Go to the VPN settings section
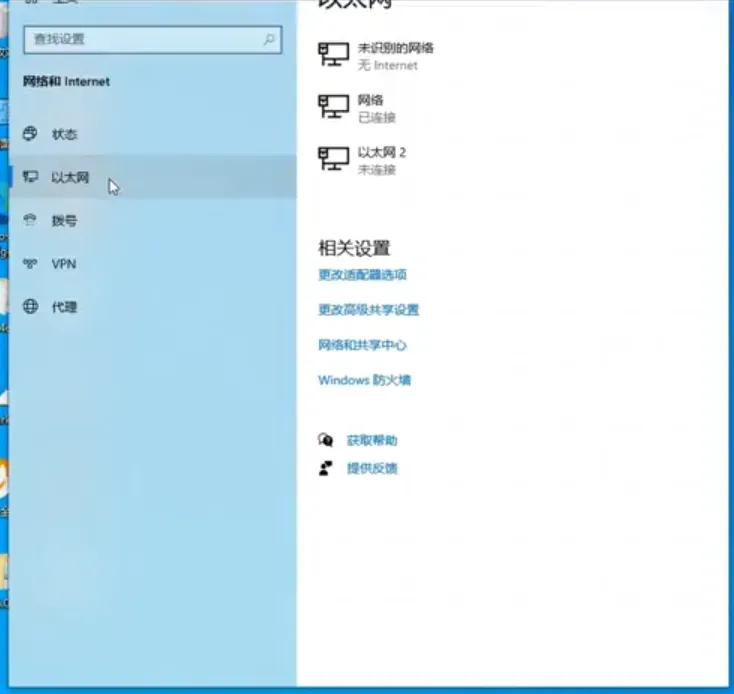This screenshot has width=734, height=694. pyautogui.click(x=63, y=264)
